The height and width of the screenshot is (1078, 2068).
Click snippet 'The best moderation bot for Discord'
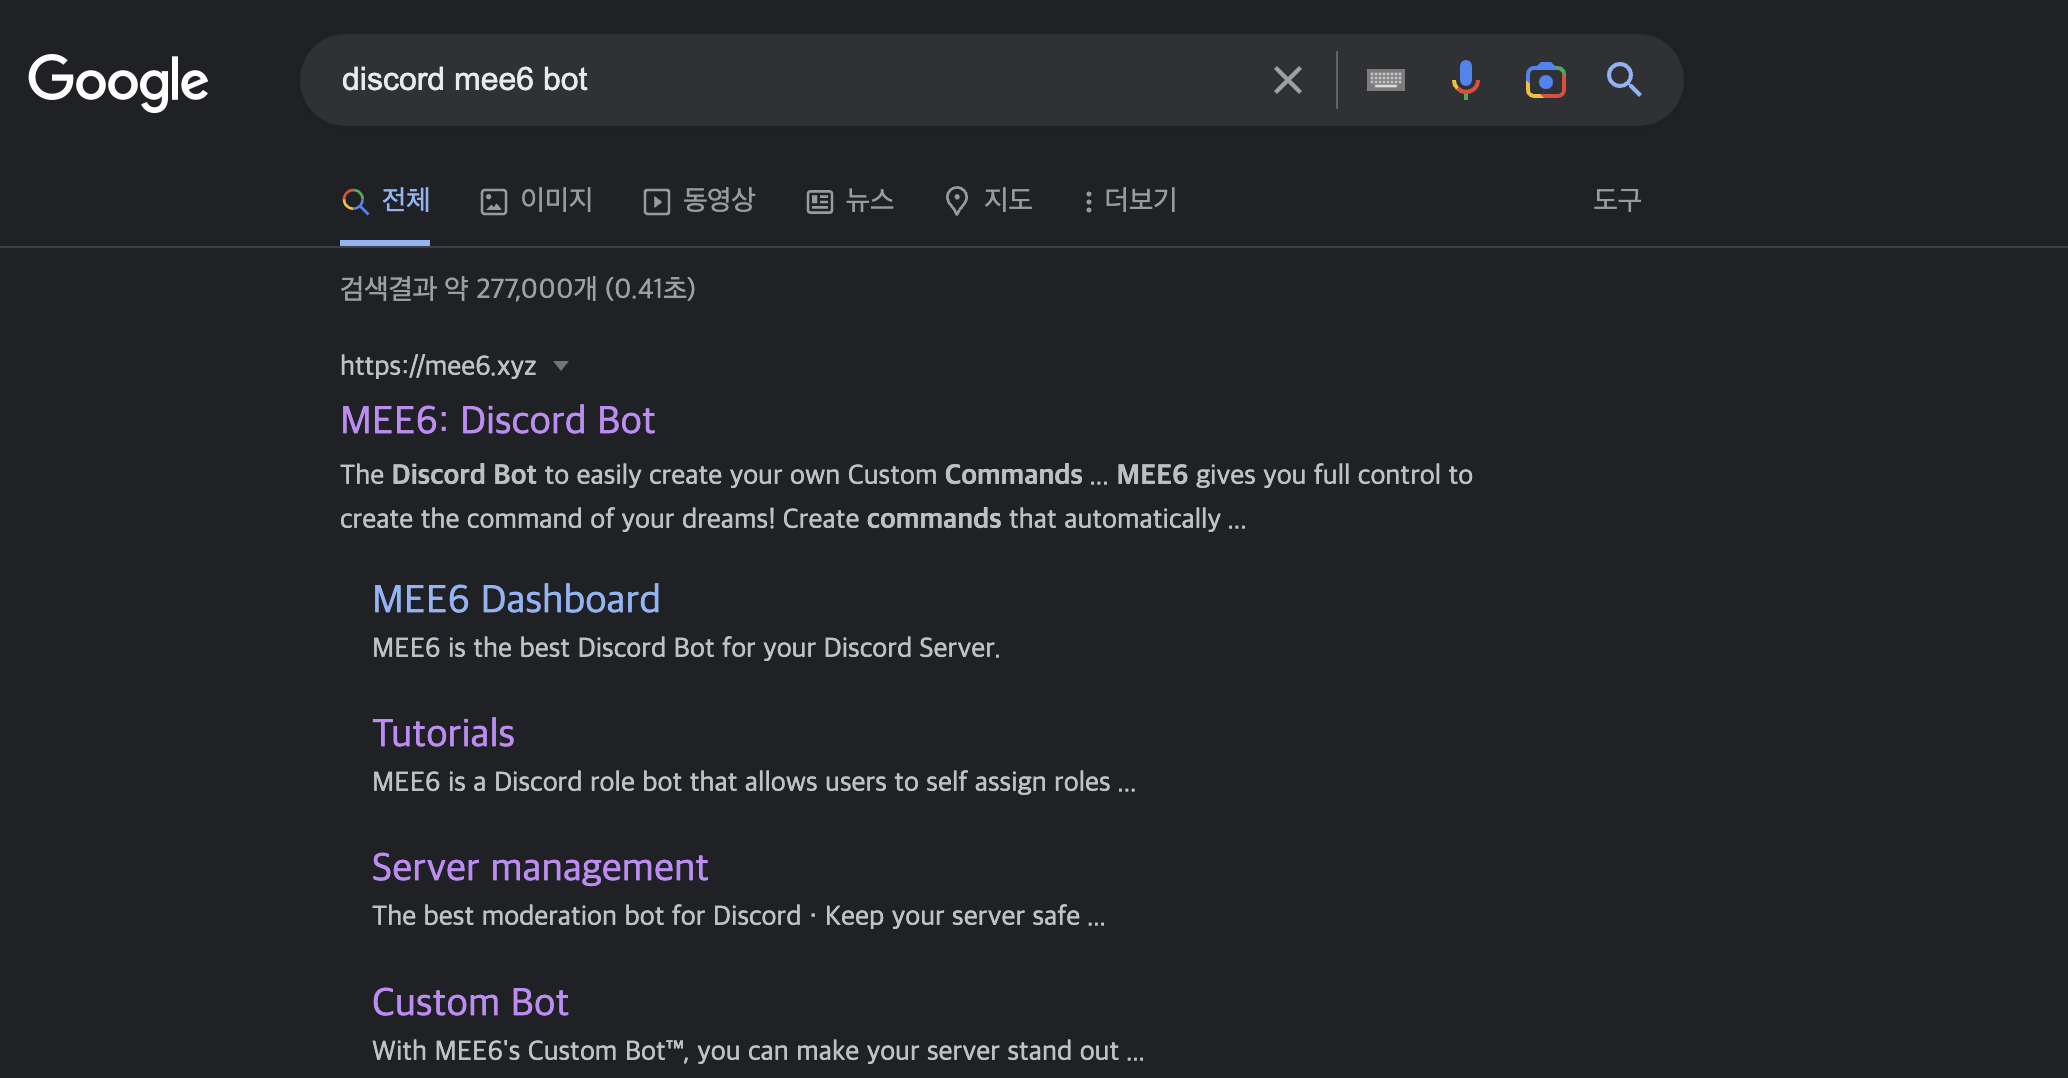coord(738,916)
